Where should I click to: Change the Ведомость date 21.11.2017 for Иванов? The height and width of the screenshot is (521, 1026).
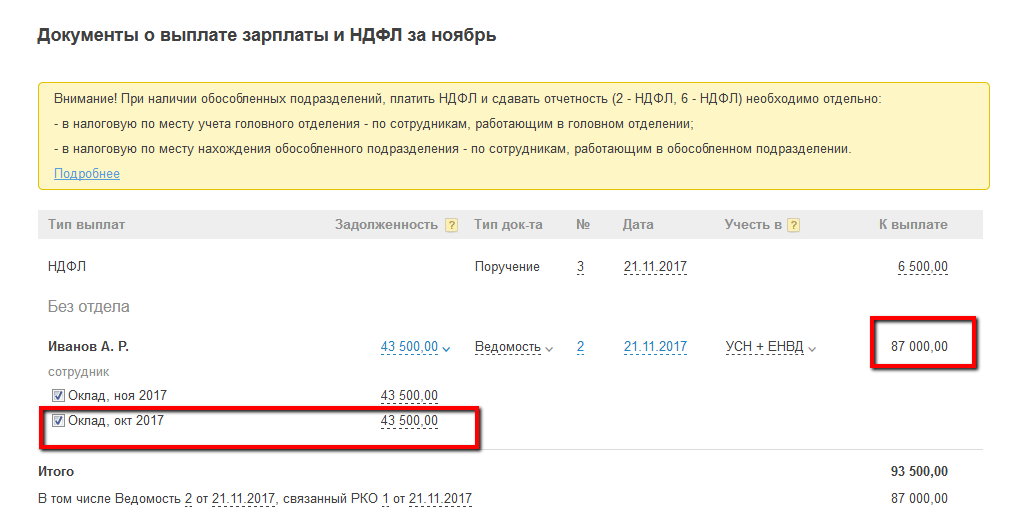click(x=655, y=347)
